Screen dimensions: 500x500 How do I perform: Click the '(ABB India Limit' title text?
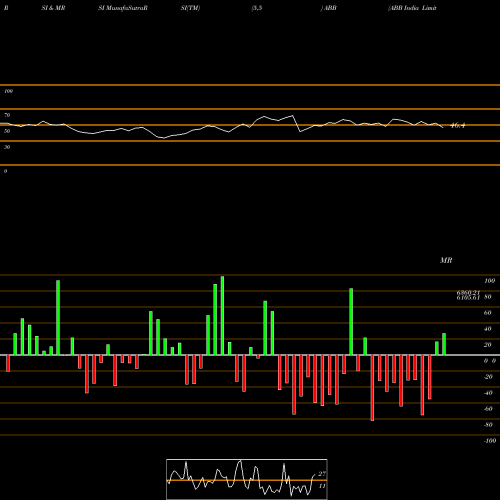pyautogui.click(x=412, y=8)
